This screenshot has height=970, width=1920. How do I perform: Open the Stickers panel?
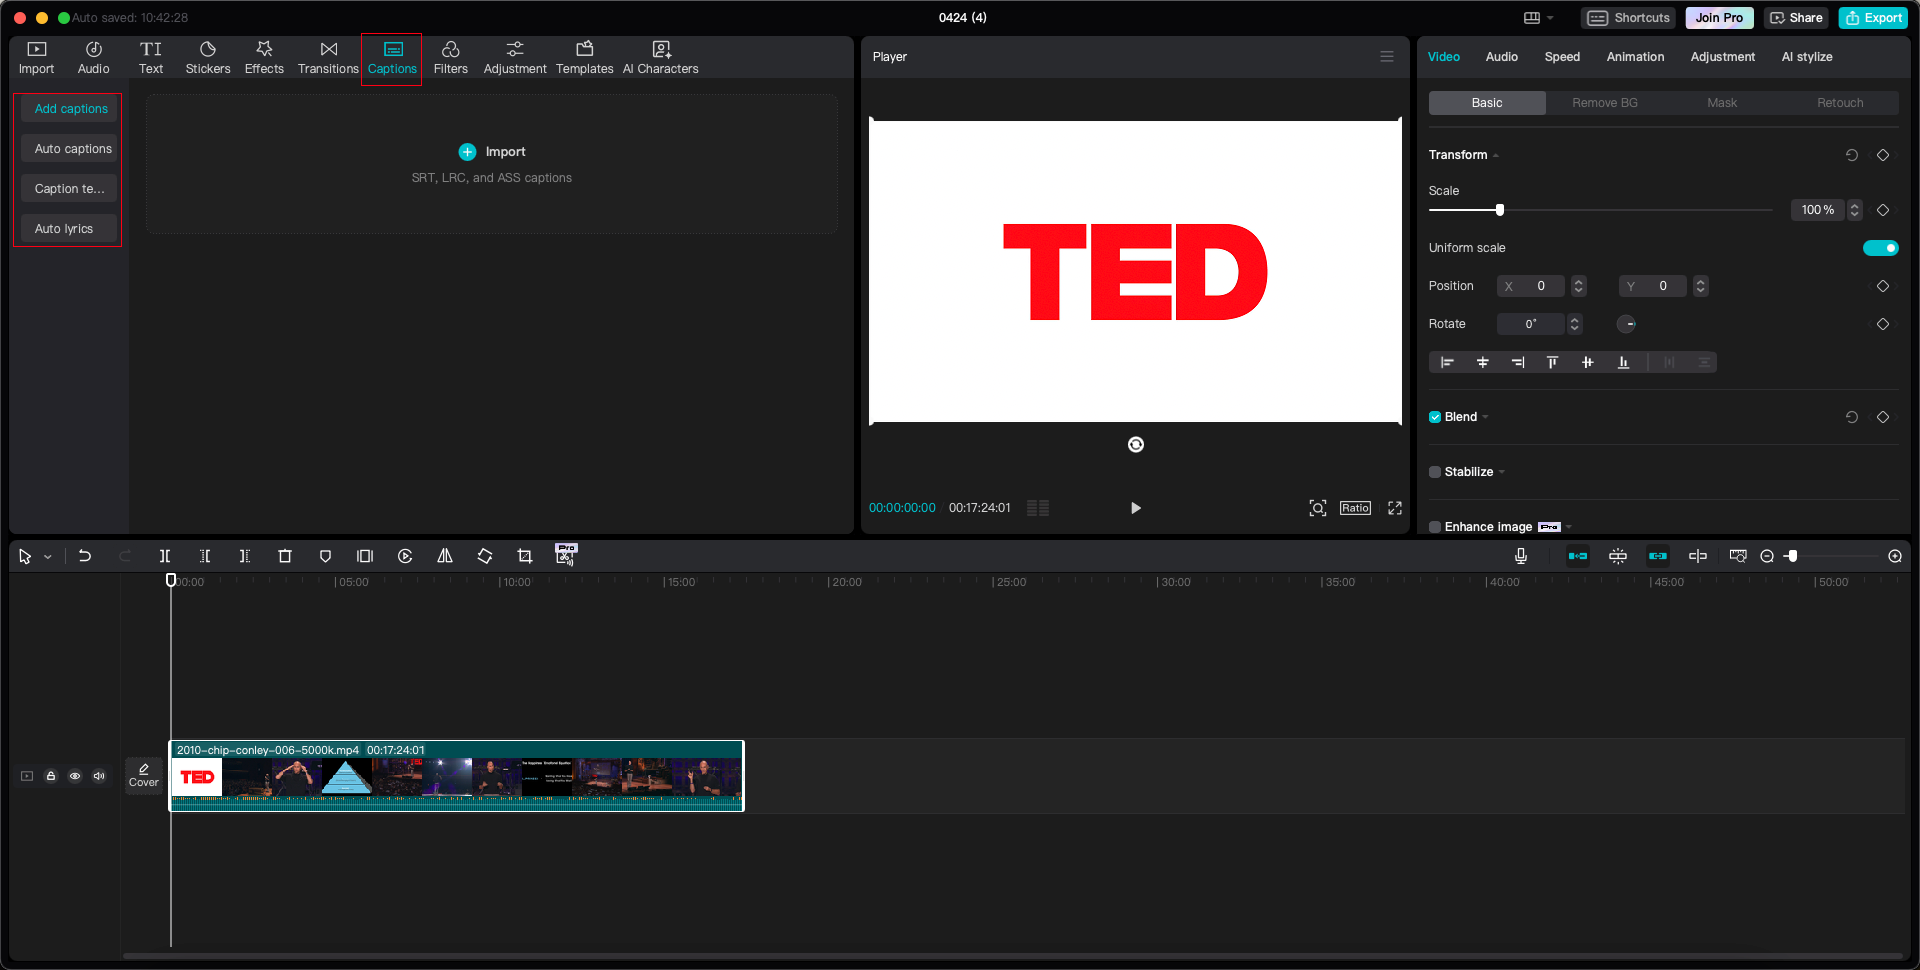(208, 57)
